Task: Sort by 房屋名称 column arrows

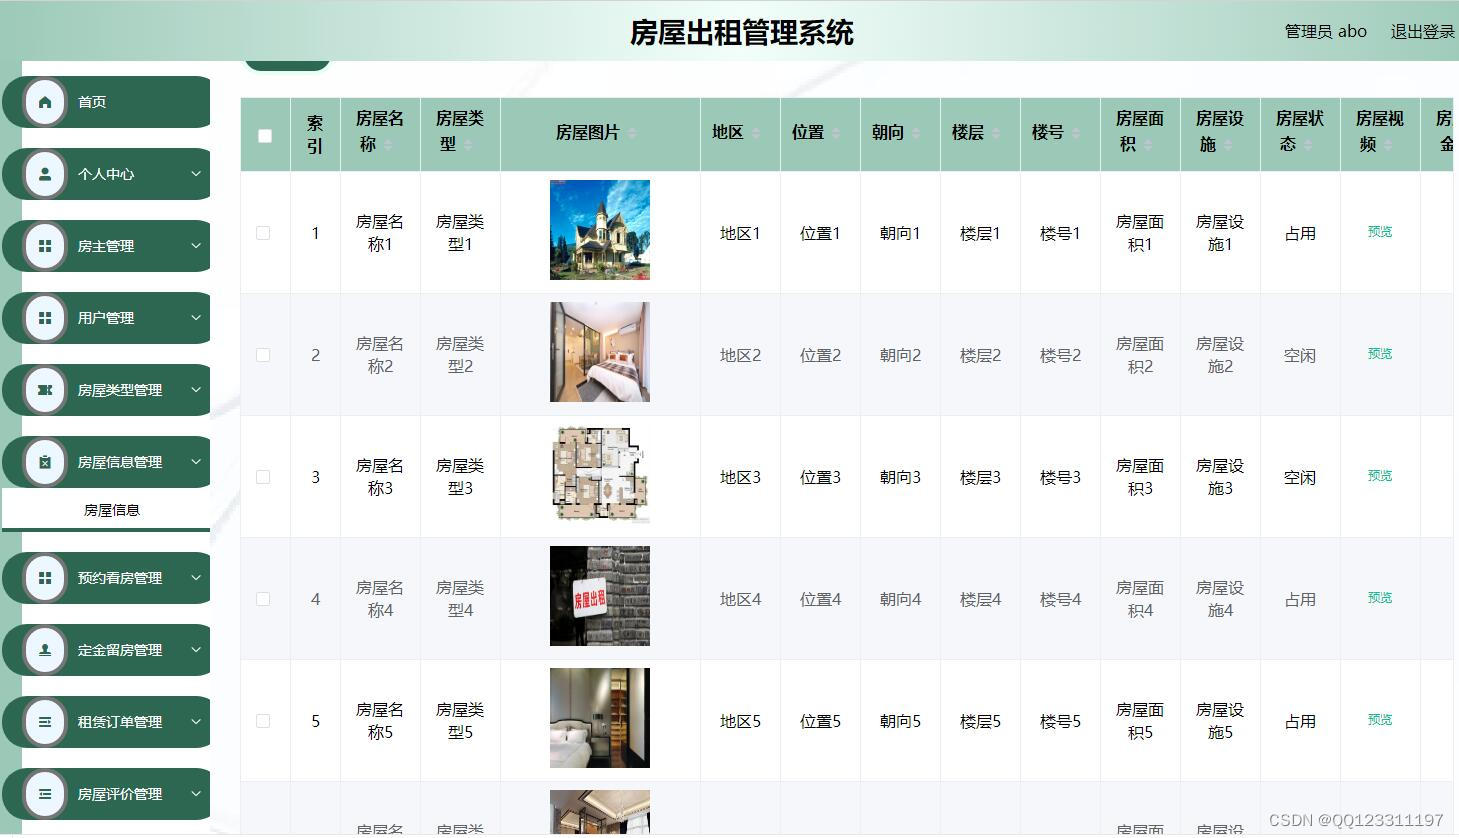Action: 388,145
